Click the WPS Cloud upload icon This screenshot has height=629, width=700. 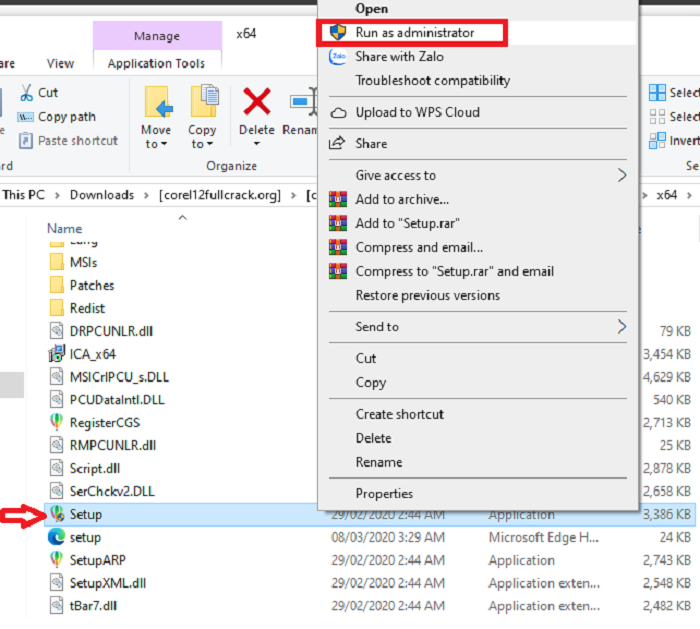[338, 113]
